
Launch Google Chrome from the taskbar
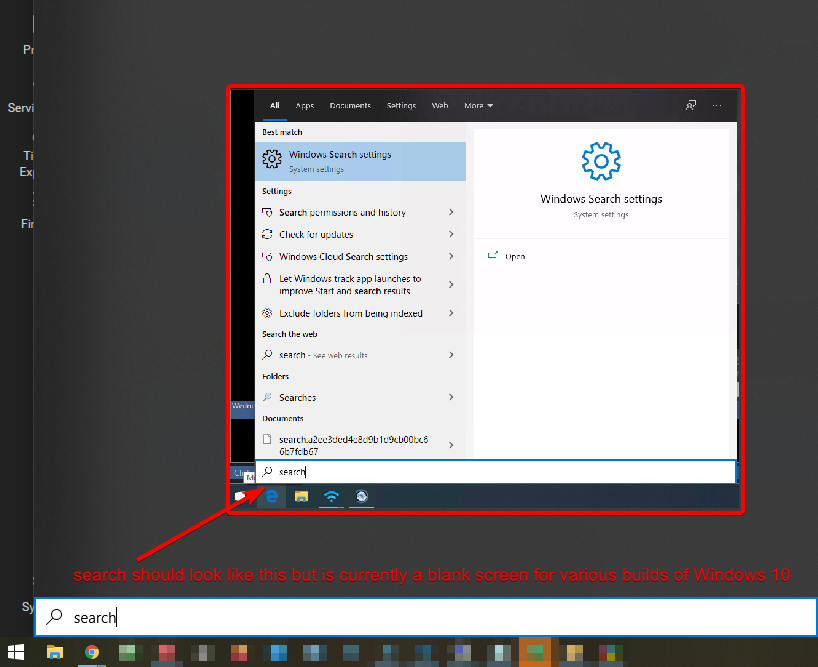(92, 651)
